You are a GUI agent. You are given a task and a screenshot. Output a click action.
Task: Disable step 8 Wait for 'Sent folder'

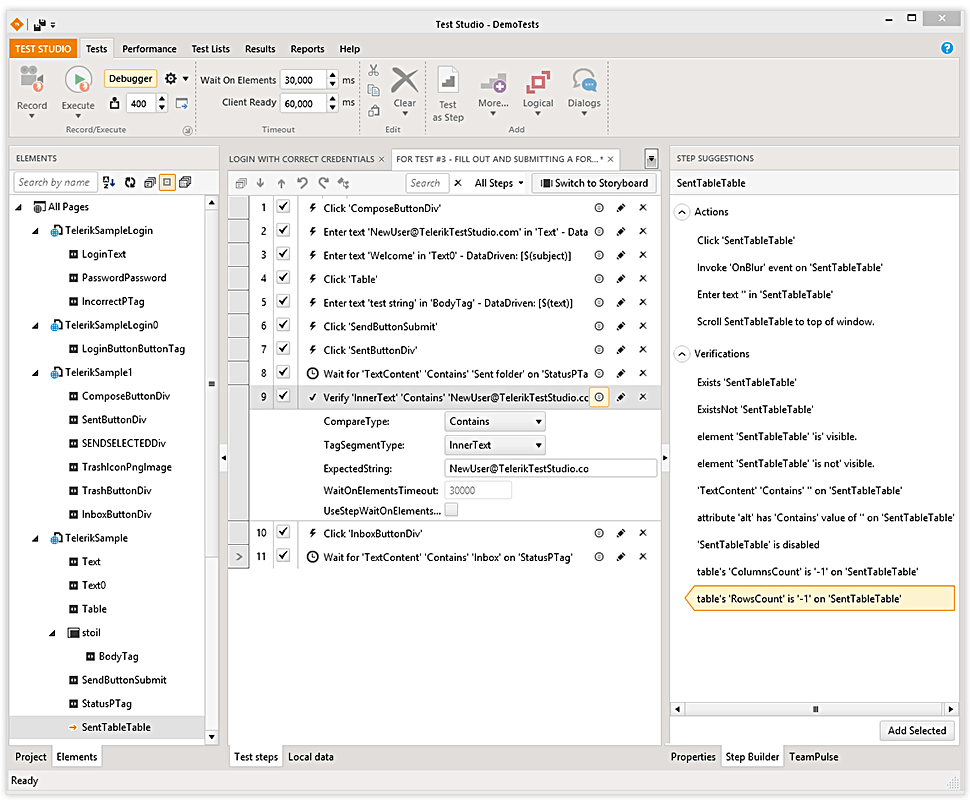tap(283, 372)
